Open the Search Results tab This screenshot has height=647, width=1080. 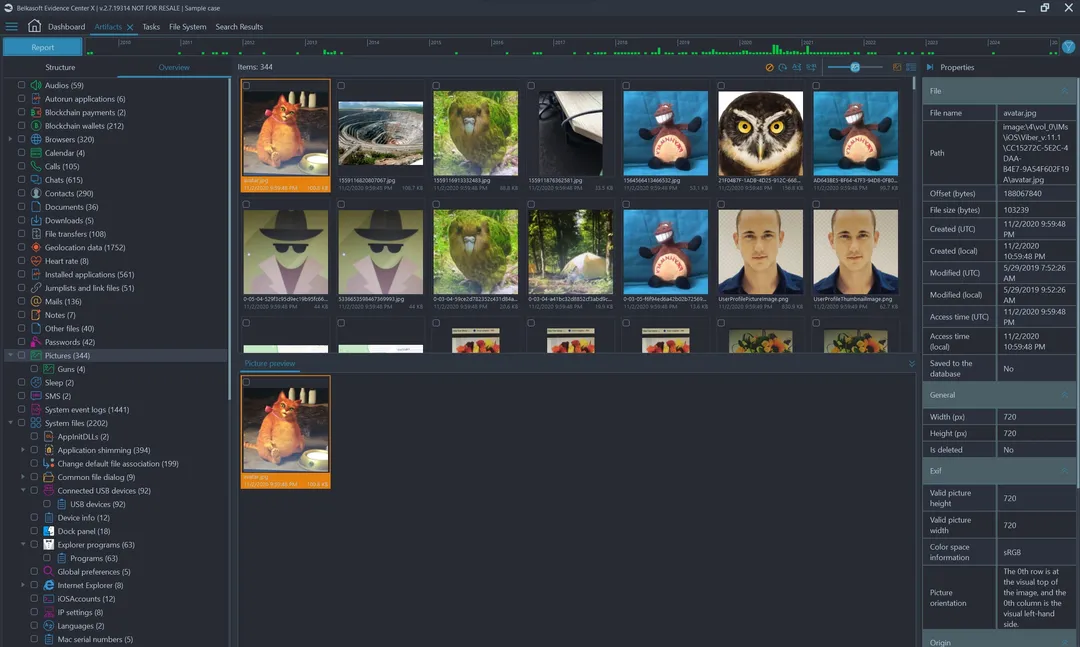coord(238,27)
